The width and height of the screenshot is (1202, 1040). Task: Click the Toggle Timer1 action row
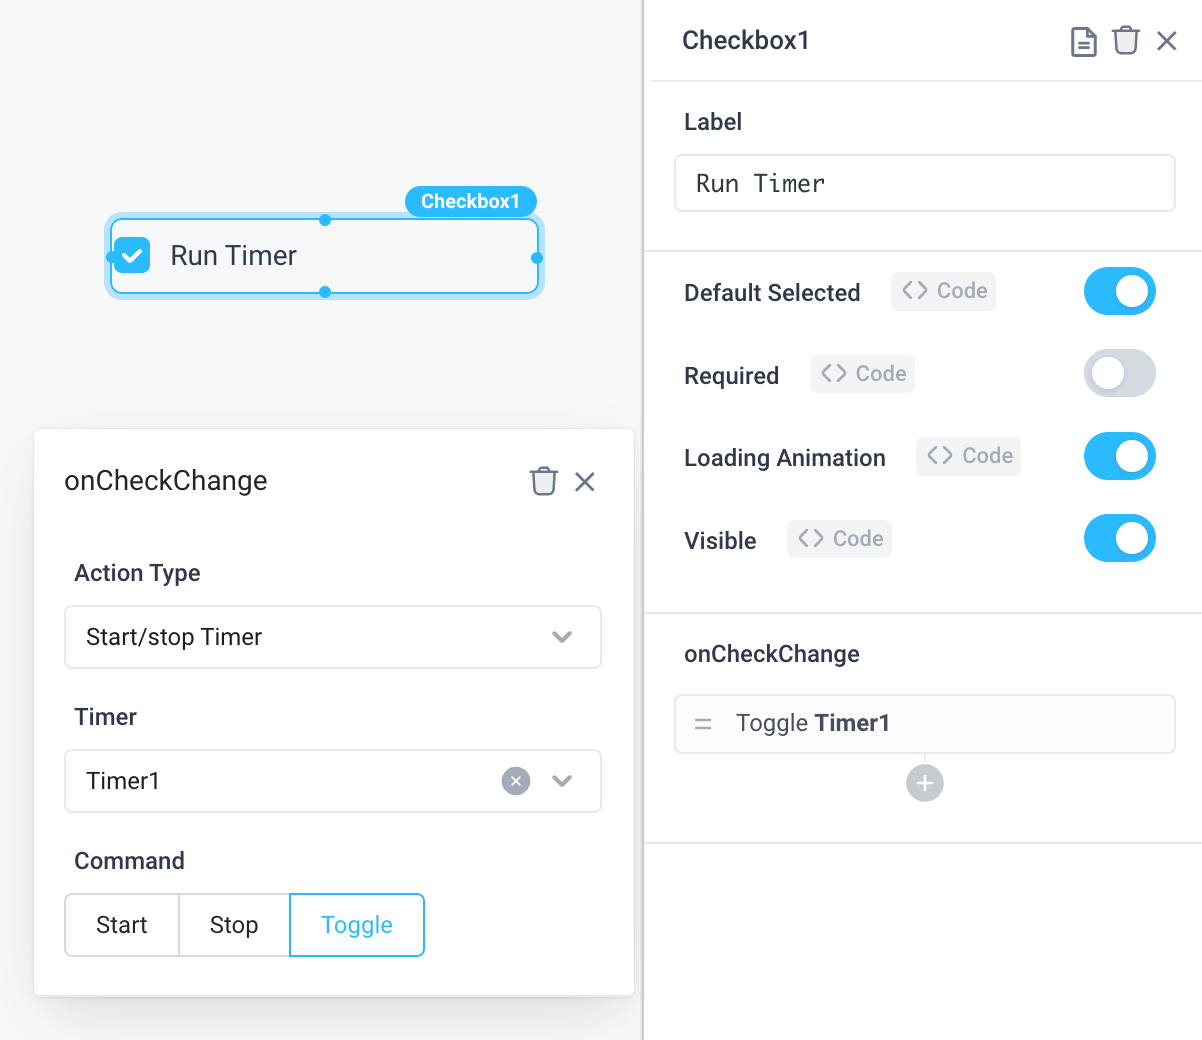click(x=924, y=723)
